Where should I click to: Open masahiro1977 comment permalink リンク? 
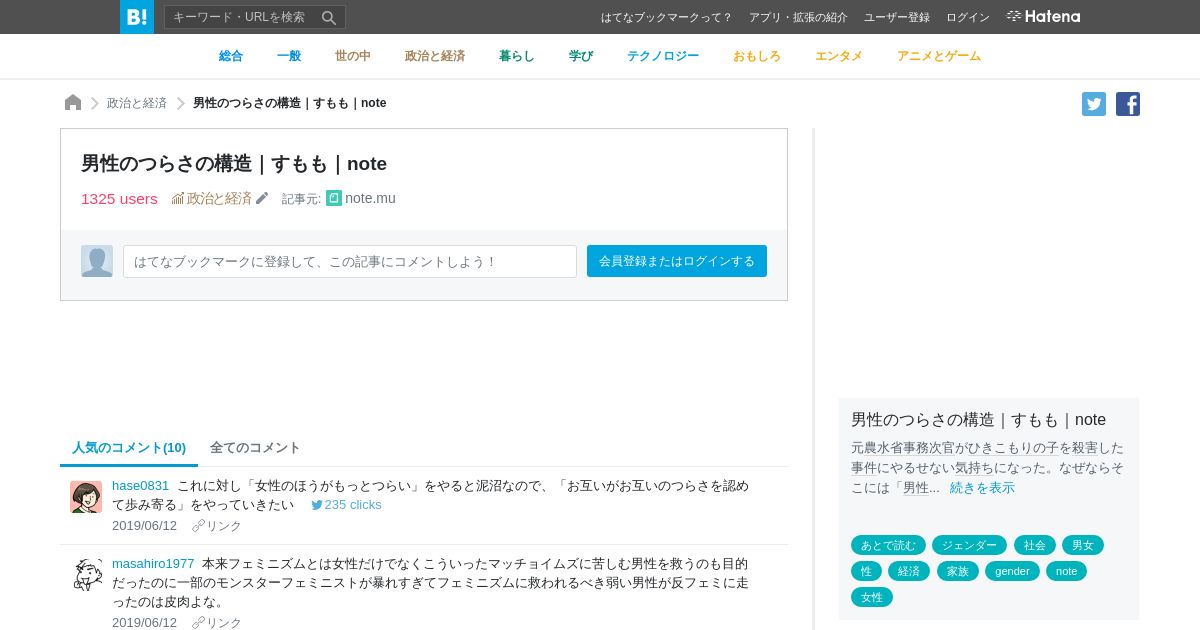(x=217, y=623)
